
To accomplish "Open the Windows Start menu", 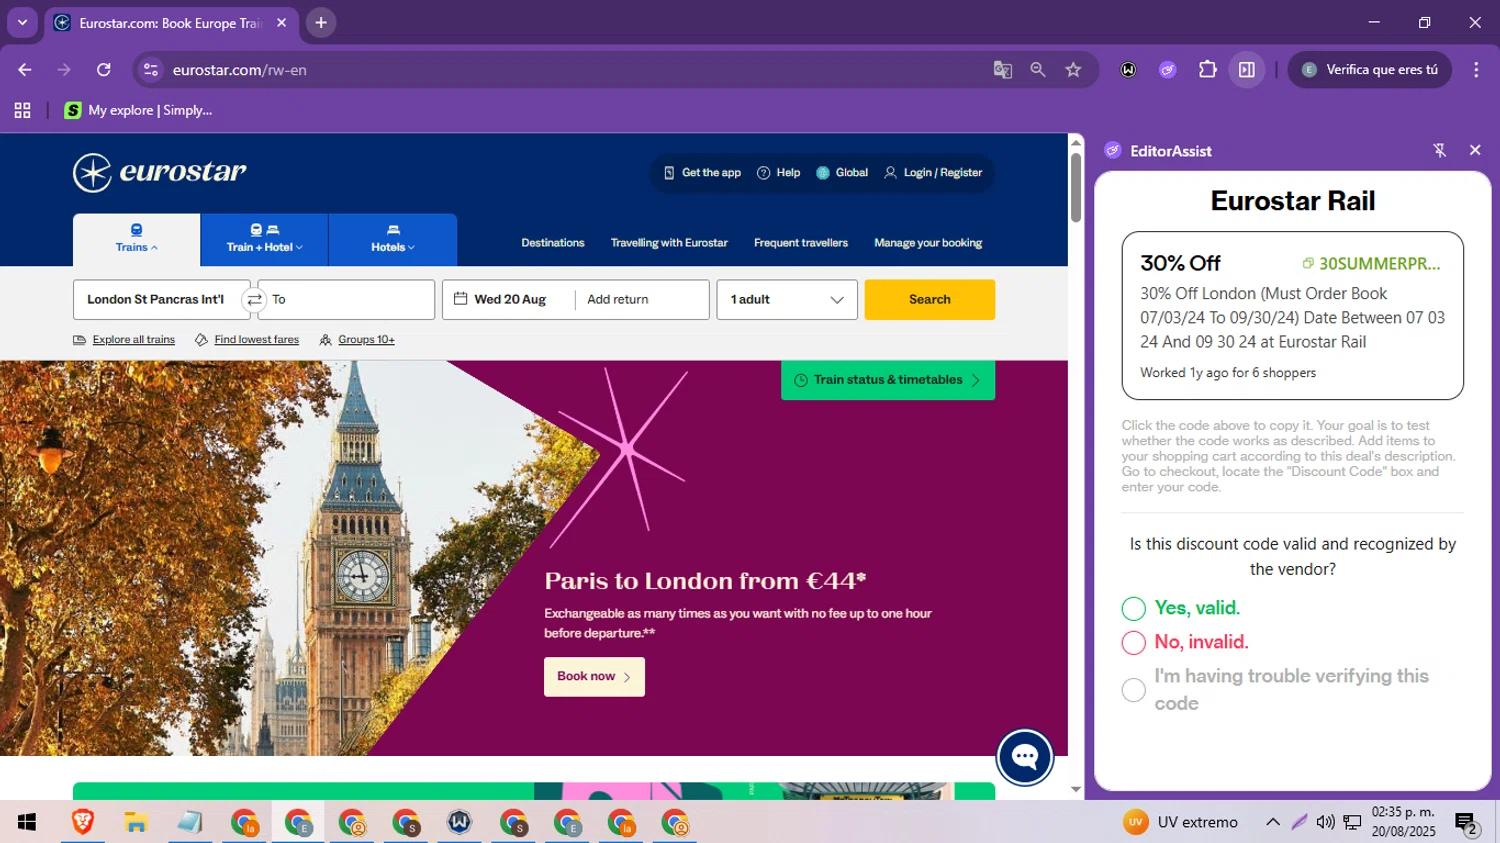I will click(x=27, y=822).
